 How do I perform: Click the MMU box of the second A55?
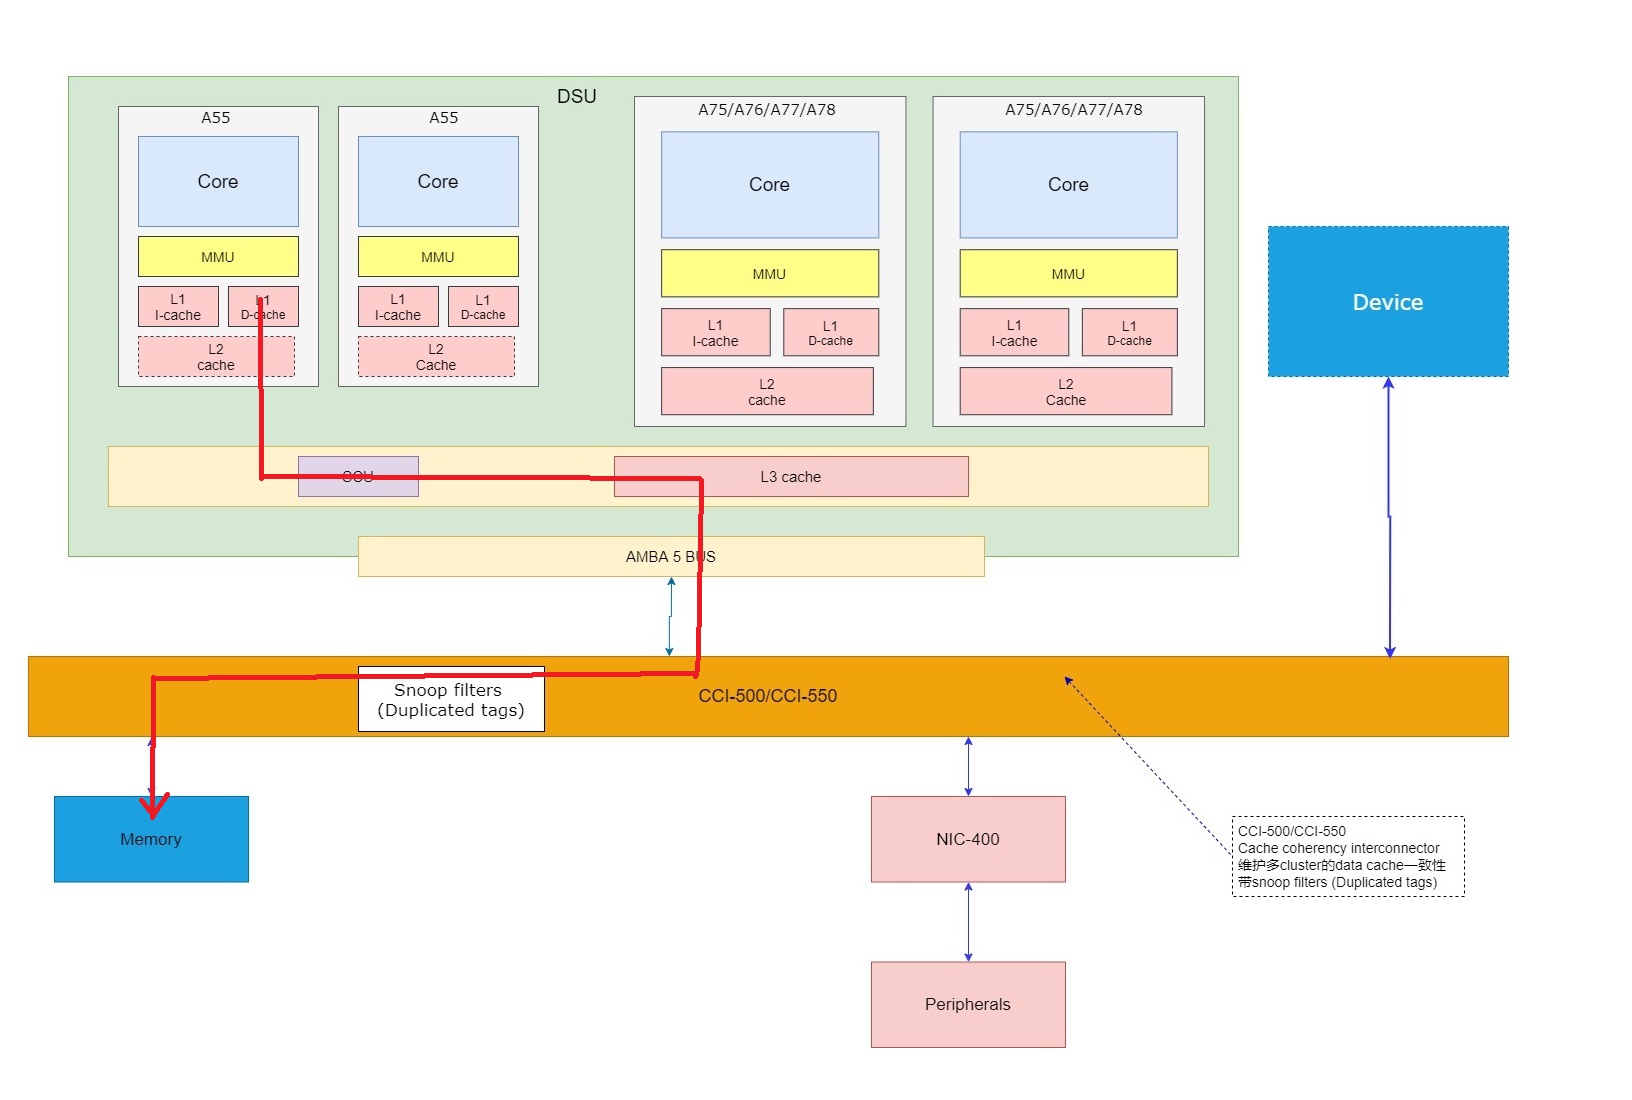pyautogui.click(x=438, y=257)
